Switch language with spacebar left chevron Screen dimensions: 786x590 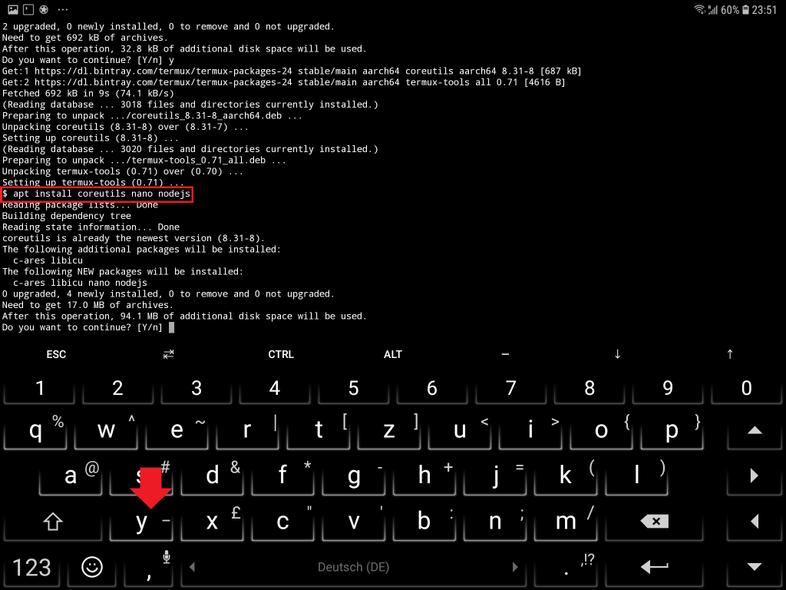coord(192,567)
